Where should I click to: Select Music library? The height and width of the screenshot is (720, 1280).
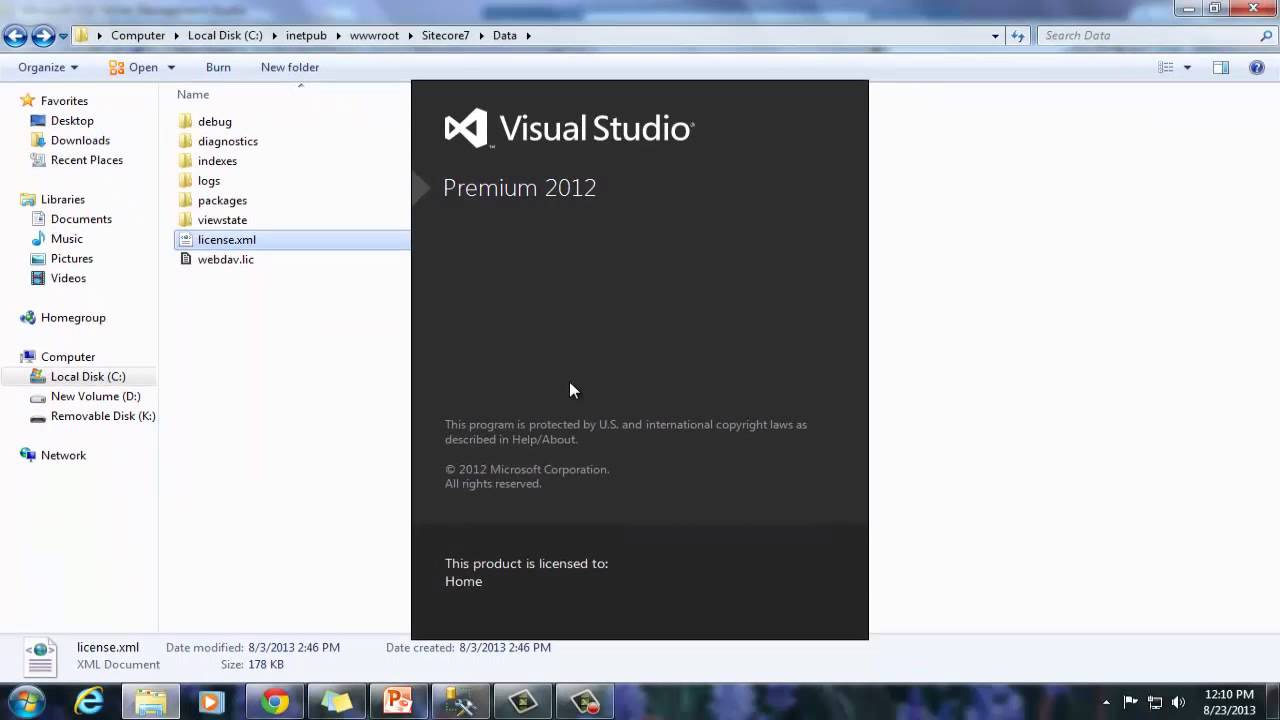pyautogui.click(x=67, y=239)
